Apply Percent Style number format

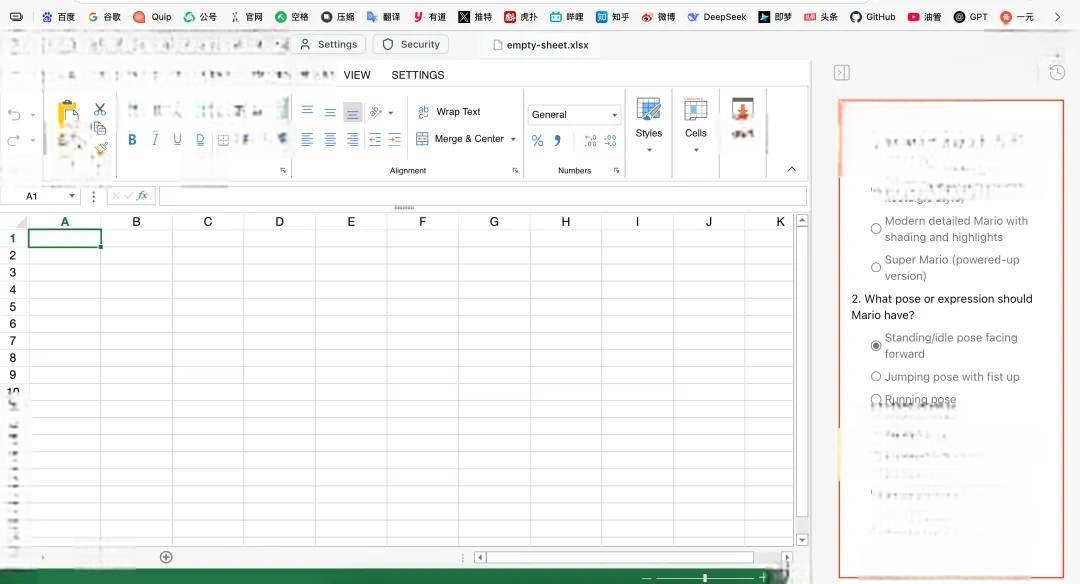click(537, 140)
